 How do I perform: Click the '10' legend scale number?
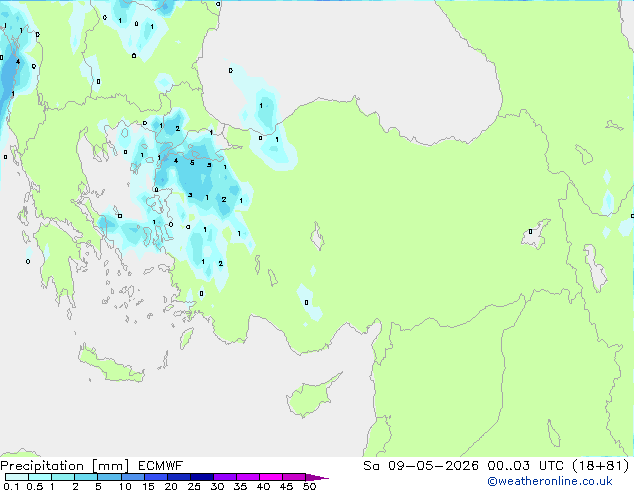tap(125, 486)
